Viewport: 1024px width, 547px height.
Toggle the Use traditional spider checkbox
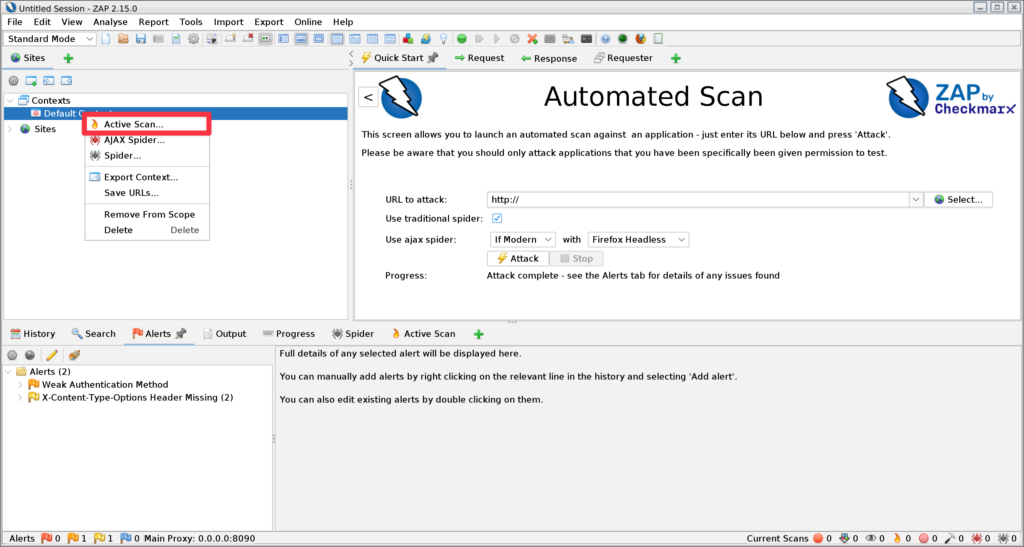pyautogui.click(x=497, y=218)
